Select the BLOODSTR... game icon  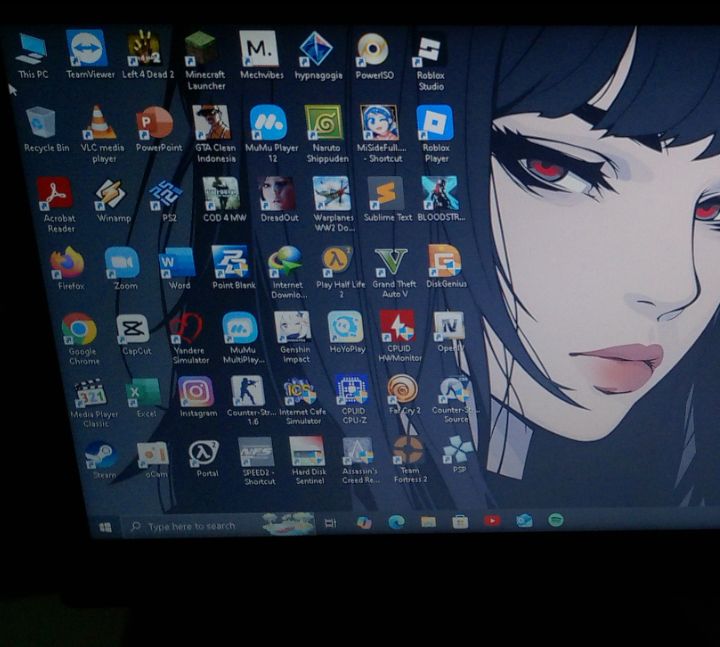click(x=441, y=200)
